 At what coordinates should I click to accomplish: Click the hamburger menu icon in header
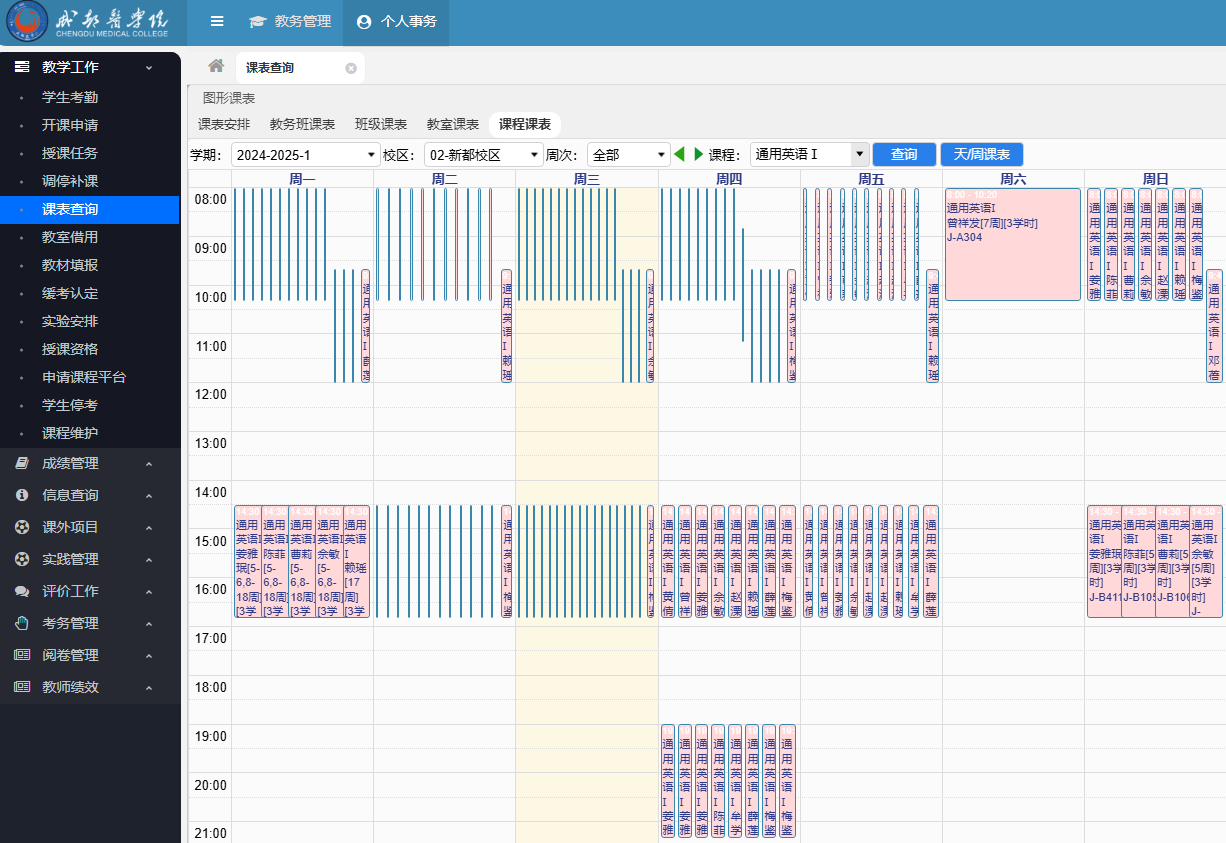[217, 21]
